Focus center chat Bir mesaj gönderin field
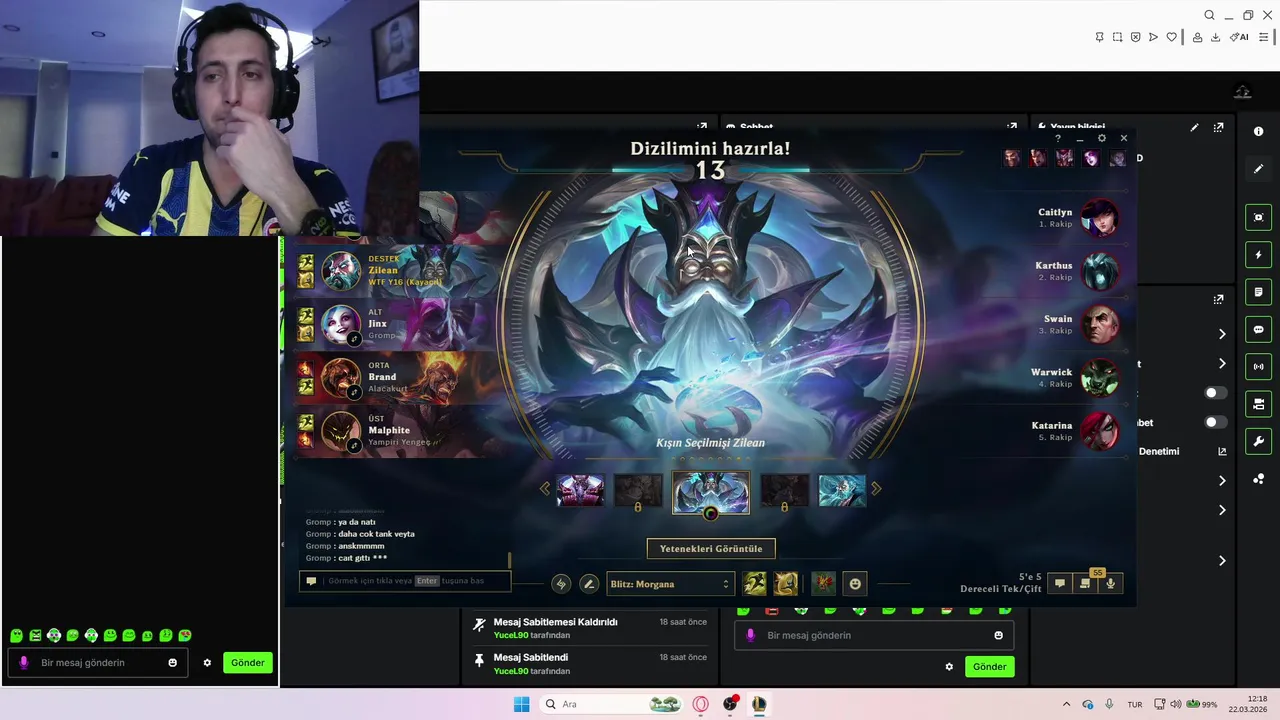1280x720 pixels. click(875, 635)
